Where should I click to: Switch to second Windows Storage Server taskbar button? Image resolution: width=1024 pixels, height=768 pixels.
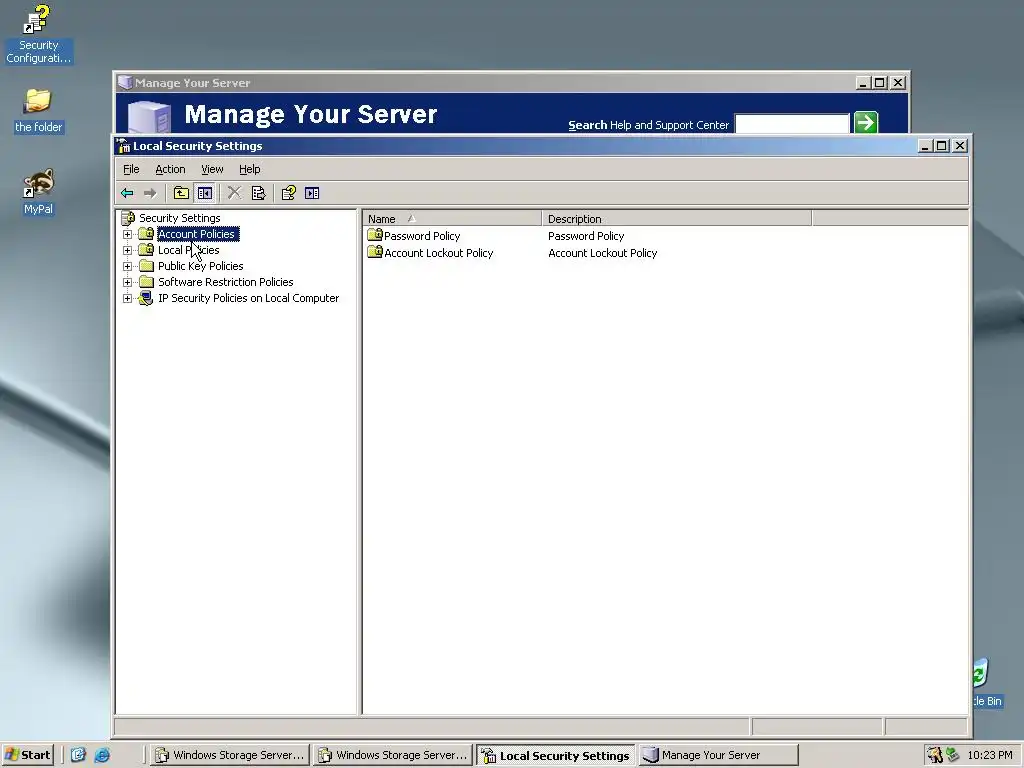coord(392,755)
